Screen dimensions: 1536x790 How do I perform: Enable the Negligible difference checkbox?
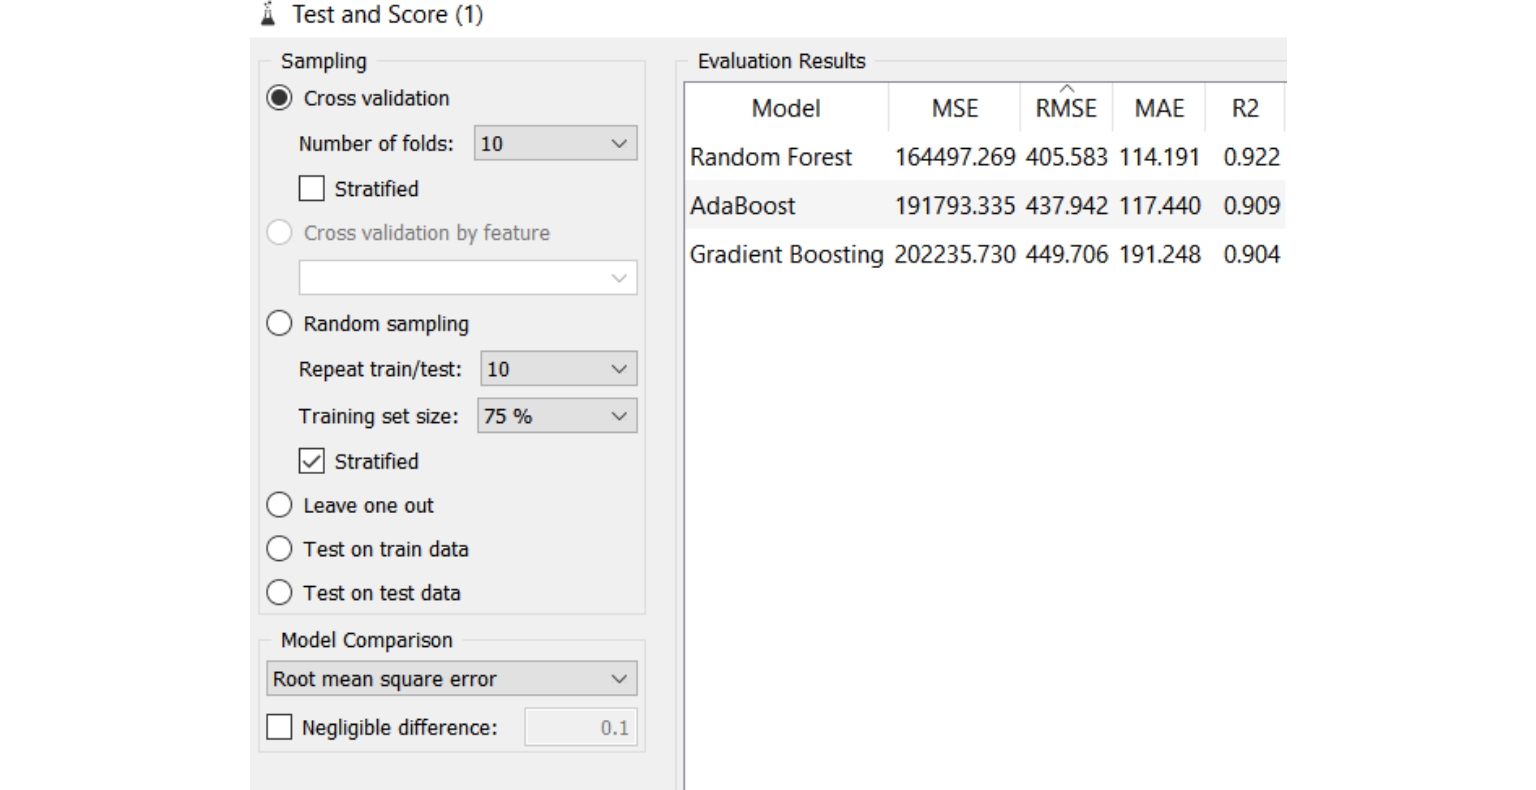point(280,727)
